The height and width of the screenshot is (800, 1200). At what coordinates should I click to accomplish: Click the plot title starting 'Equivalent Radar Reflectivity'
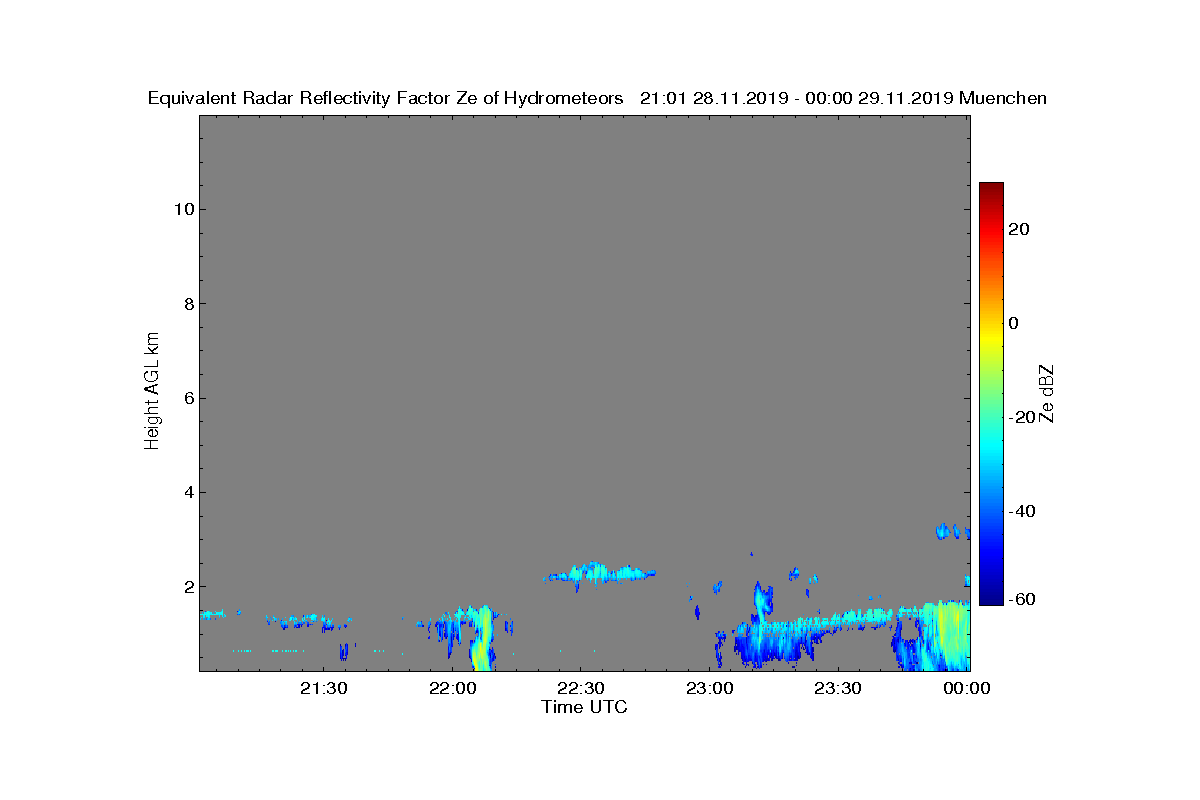point(597,98)
